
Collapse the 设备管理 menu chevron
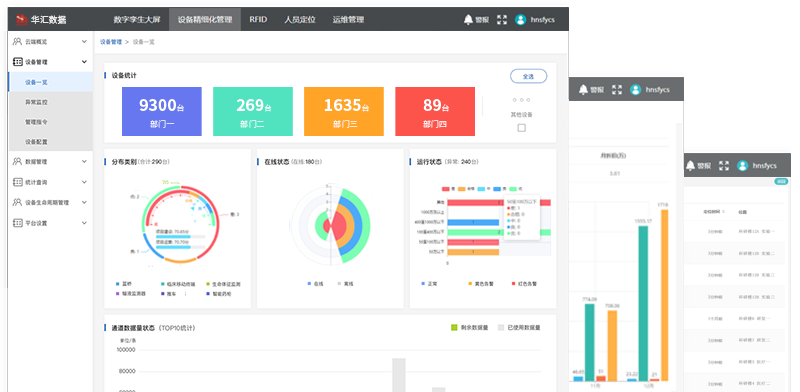click(84, 62)
